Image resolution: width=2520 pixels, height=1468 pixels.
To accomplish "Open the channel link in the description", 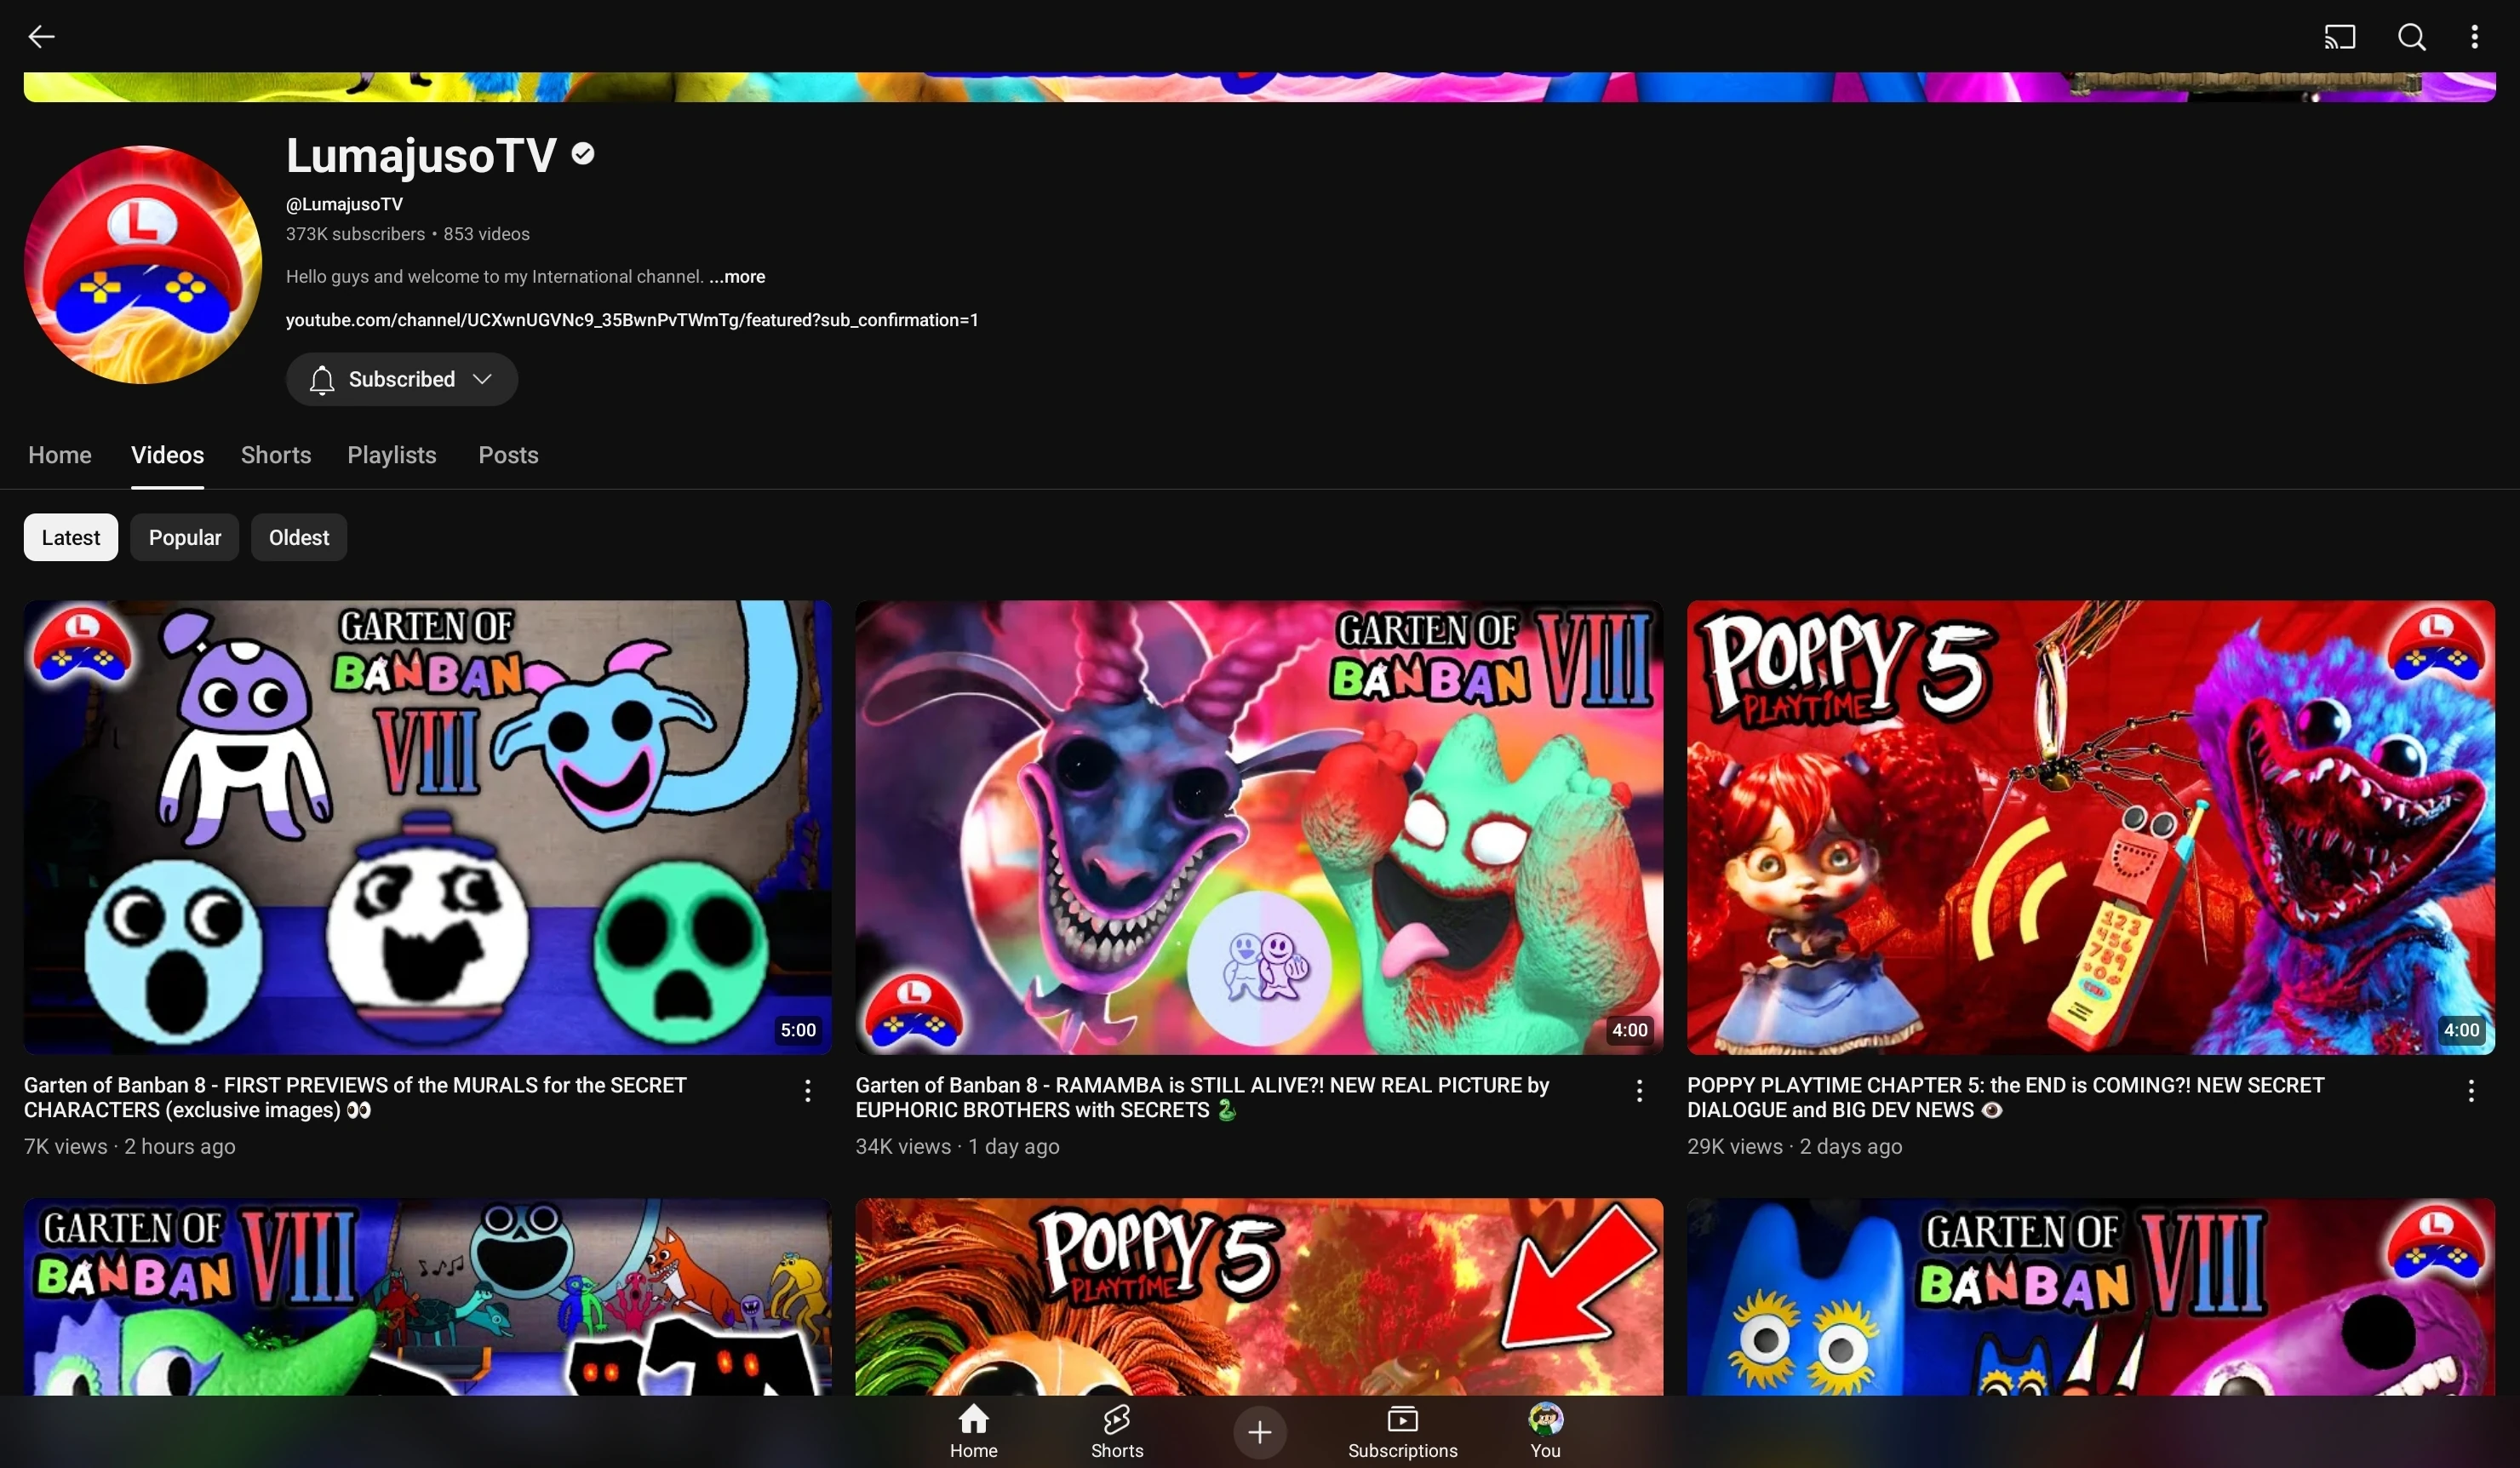I will pos(631,320).
